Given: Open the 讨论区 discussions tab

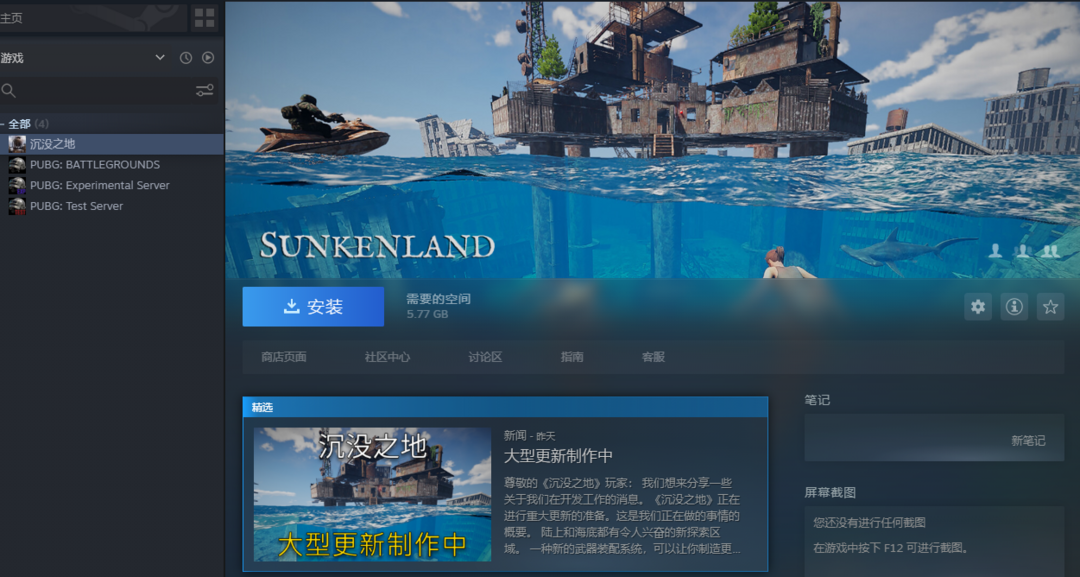Looking at the screenshot, I should 485,357.
